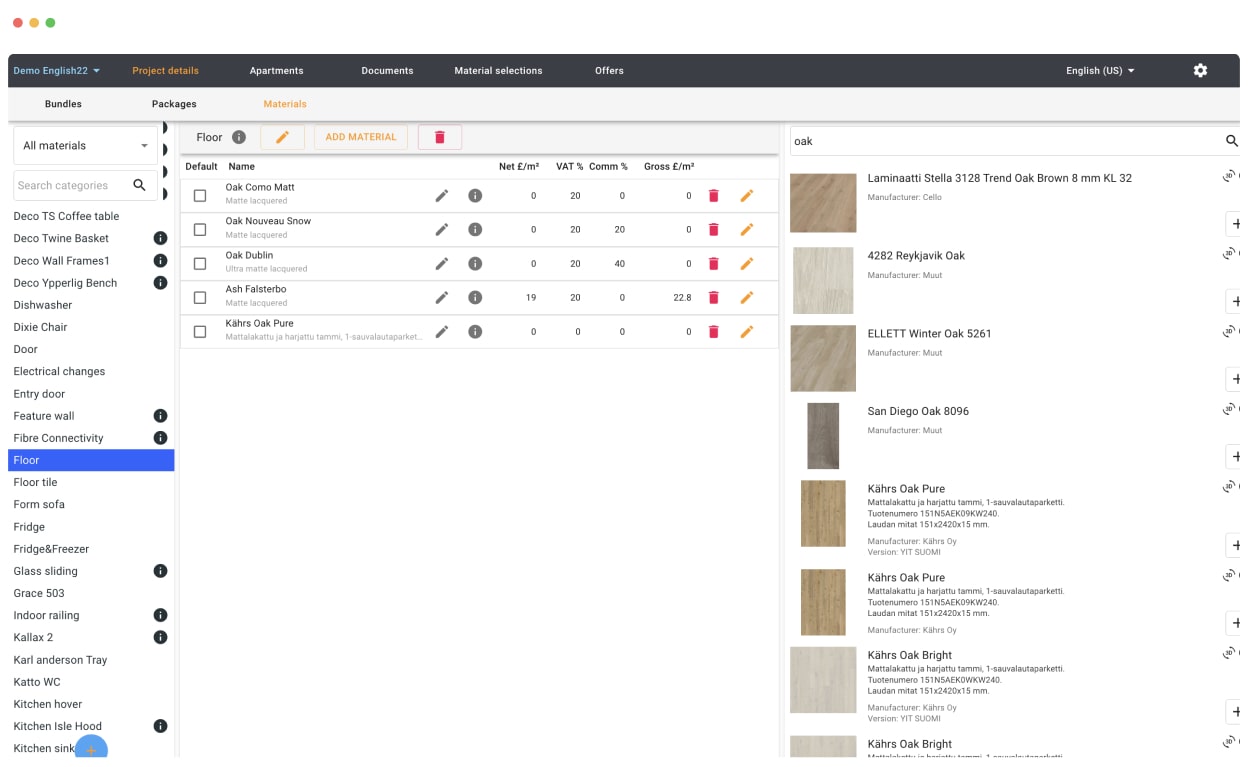The width and height of the screenshot is (1248, 767).
Task: Check default box for Ash Falsterbo
Action: pos(200,298)
